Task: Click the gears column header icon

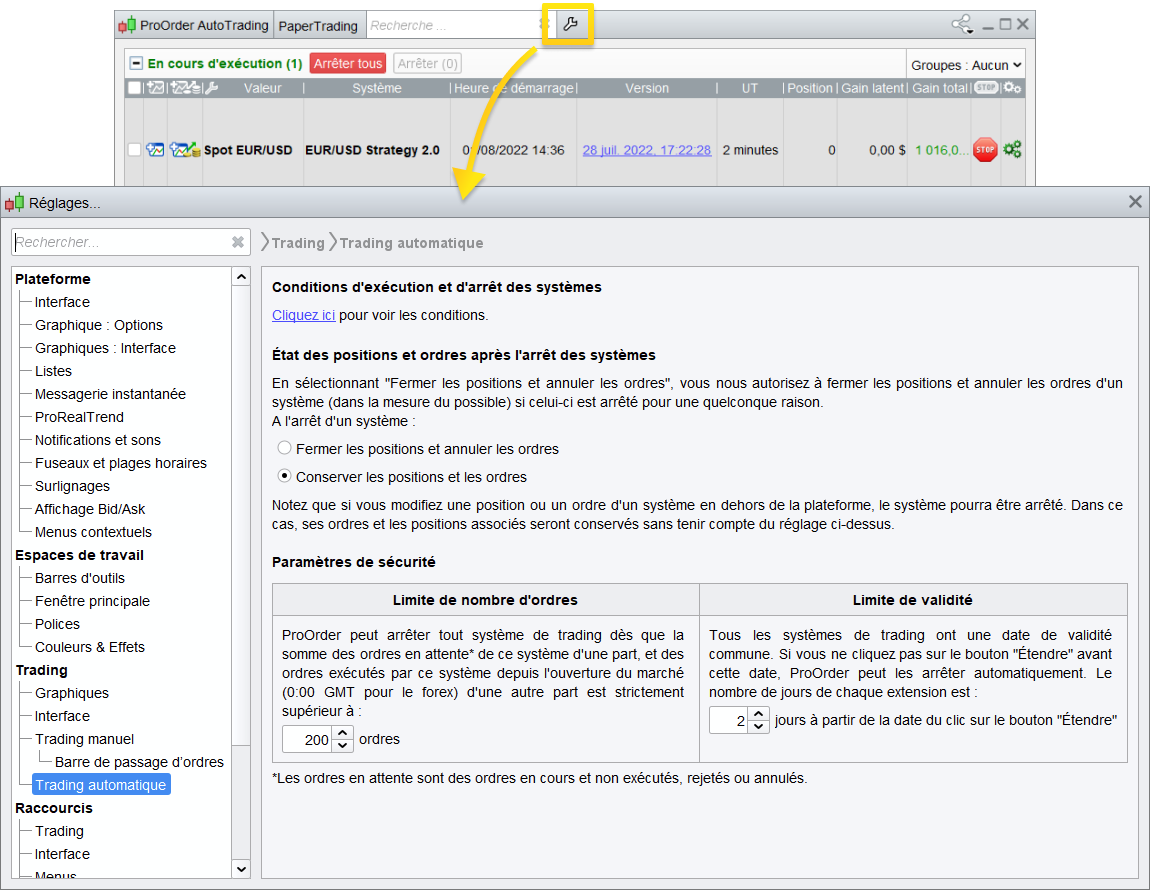Action: pyautogui.click(x=1012, y=88)
